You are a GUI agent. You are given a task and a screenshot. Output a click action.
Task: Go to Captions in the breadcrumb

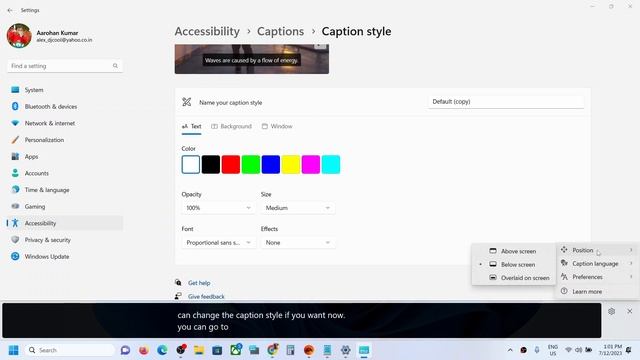[x=280, y=31]
